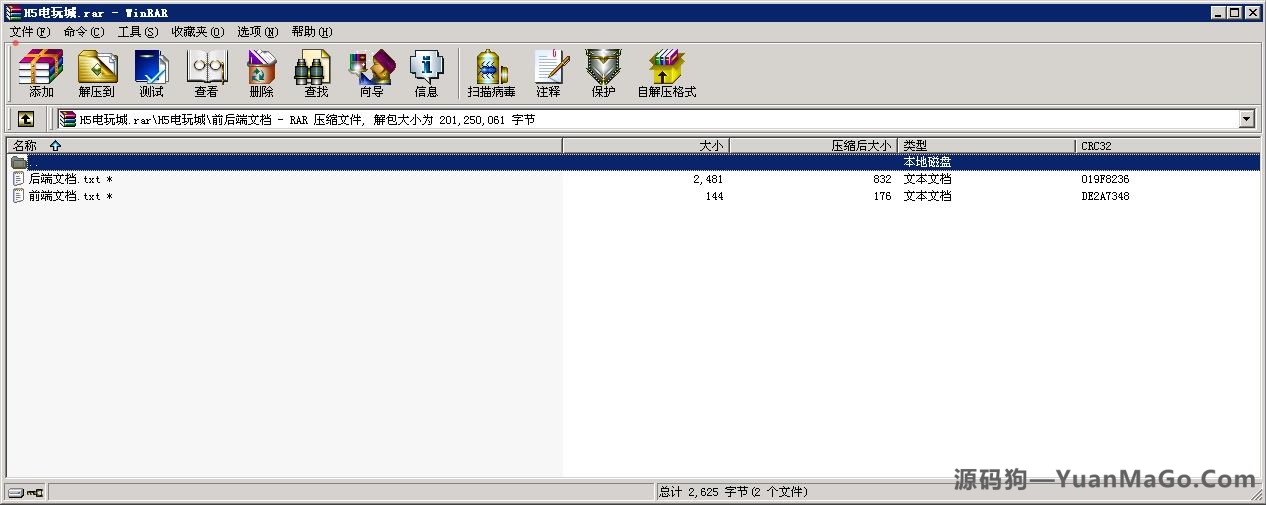The image size is (1266, 505).
Task: Run the 测试 (Test) archive tool
Action: [151, 74]
